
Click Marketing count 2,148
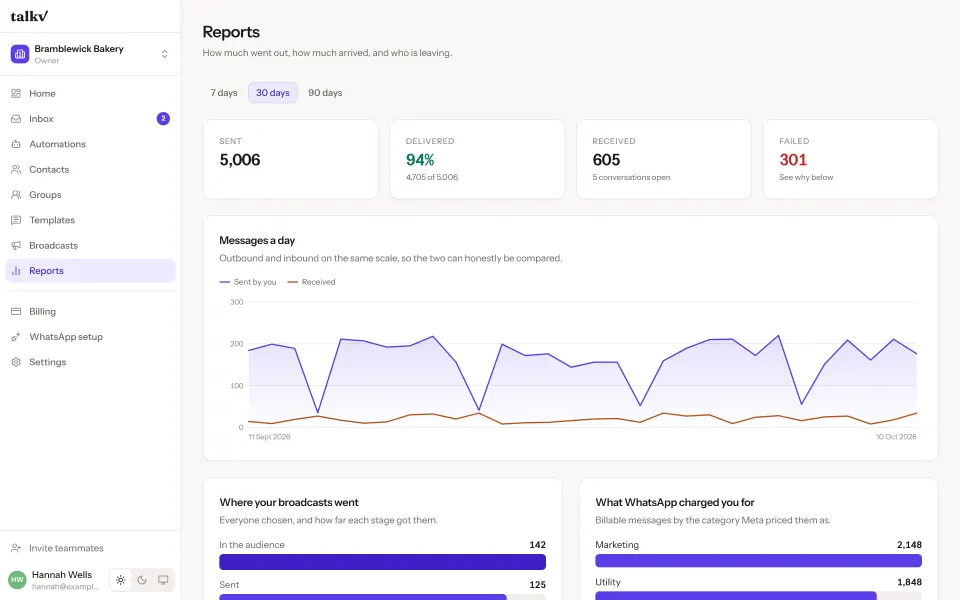coord(909,545)
